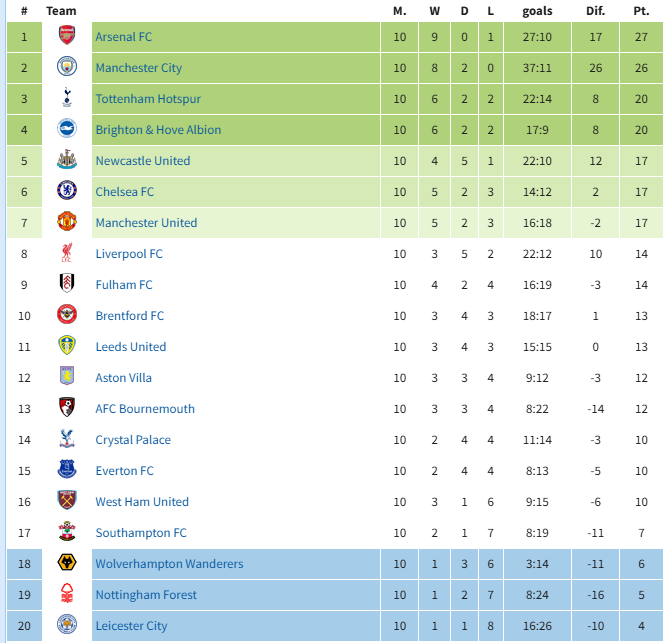Go to the Fulham FC team page

pos(124,285)
